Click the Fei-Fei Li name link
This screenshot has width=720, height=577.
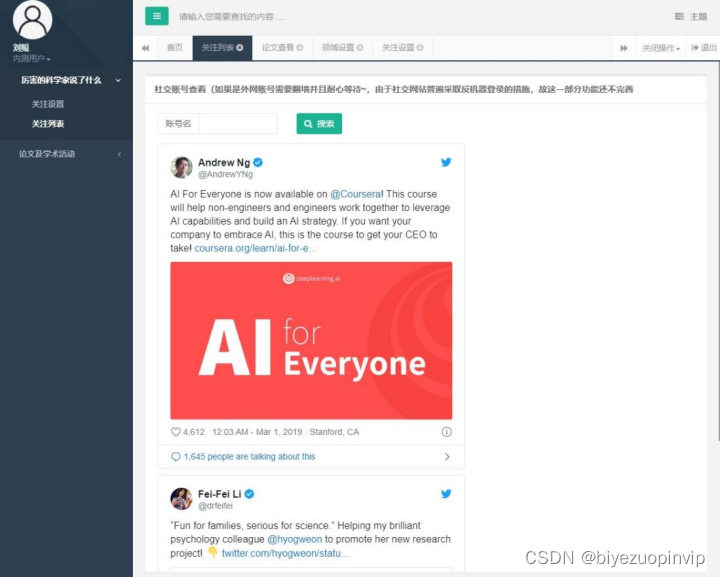(x=219, y=494)
